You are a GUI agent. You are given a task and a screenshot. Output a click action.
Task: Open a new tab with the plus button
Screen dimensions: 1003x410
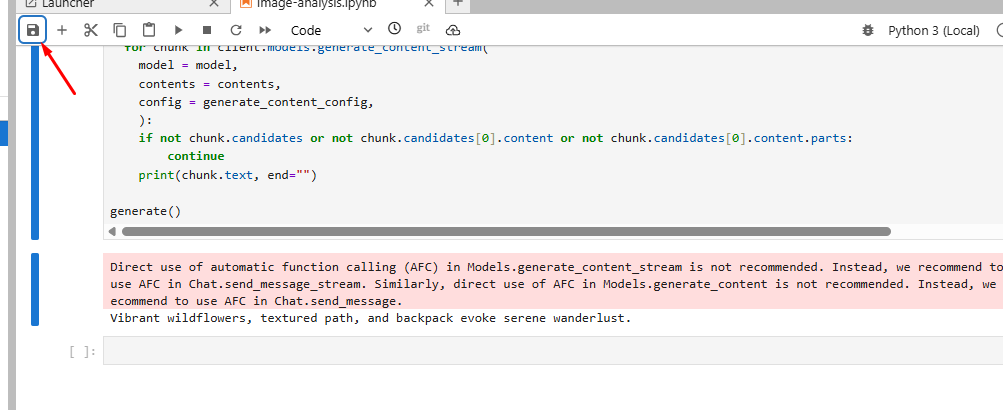pos(457,3)
